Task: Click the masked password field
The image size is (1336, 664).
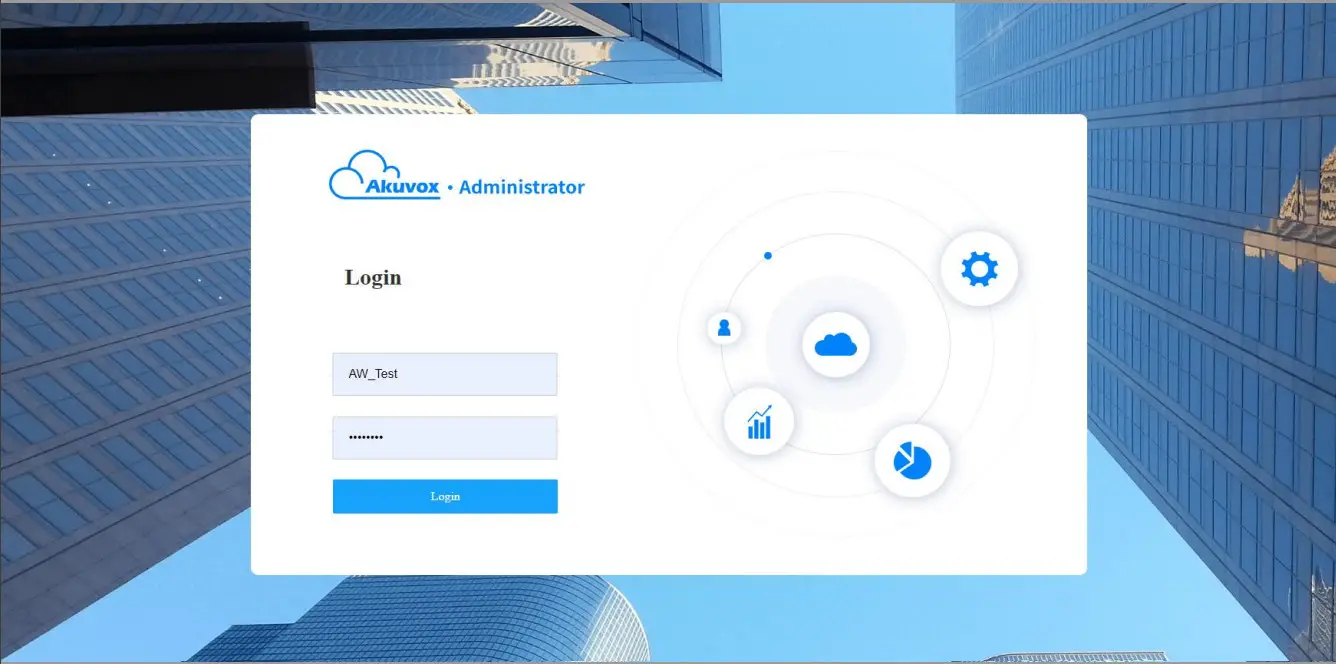Action: point(444,437)
